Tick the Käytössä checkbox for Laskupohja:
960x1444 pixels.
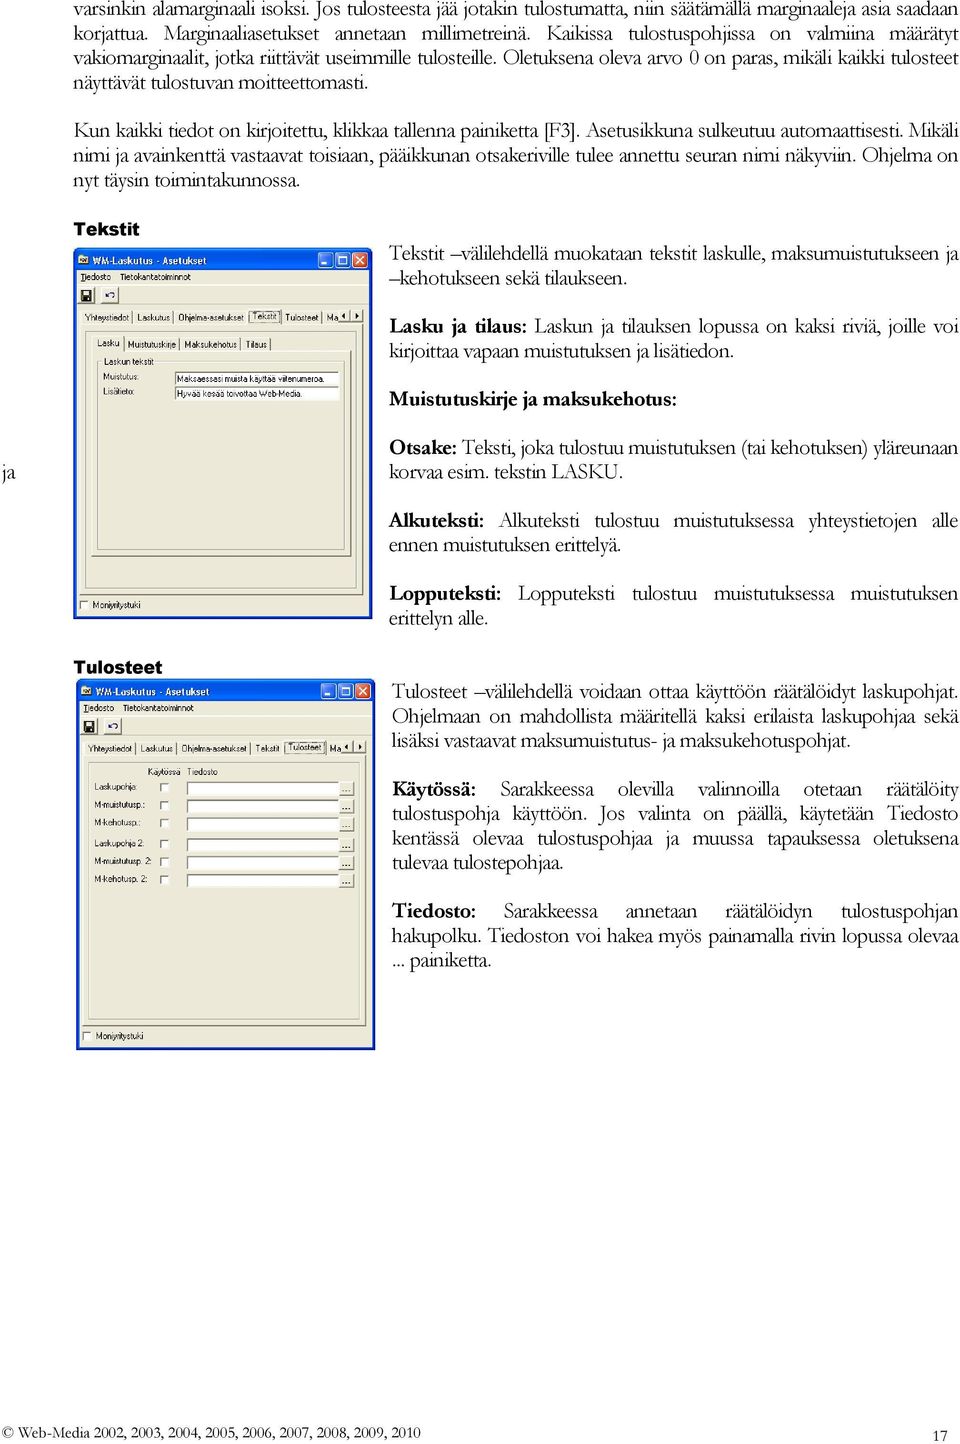coord(165,788)
